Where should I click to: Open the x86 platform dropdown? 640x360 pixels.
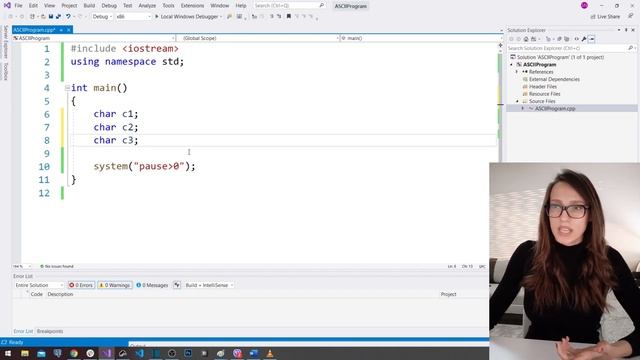(133, 17)
